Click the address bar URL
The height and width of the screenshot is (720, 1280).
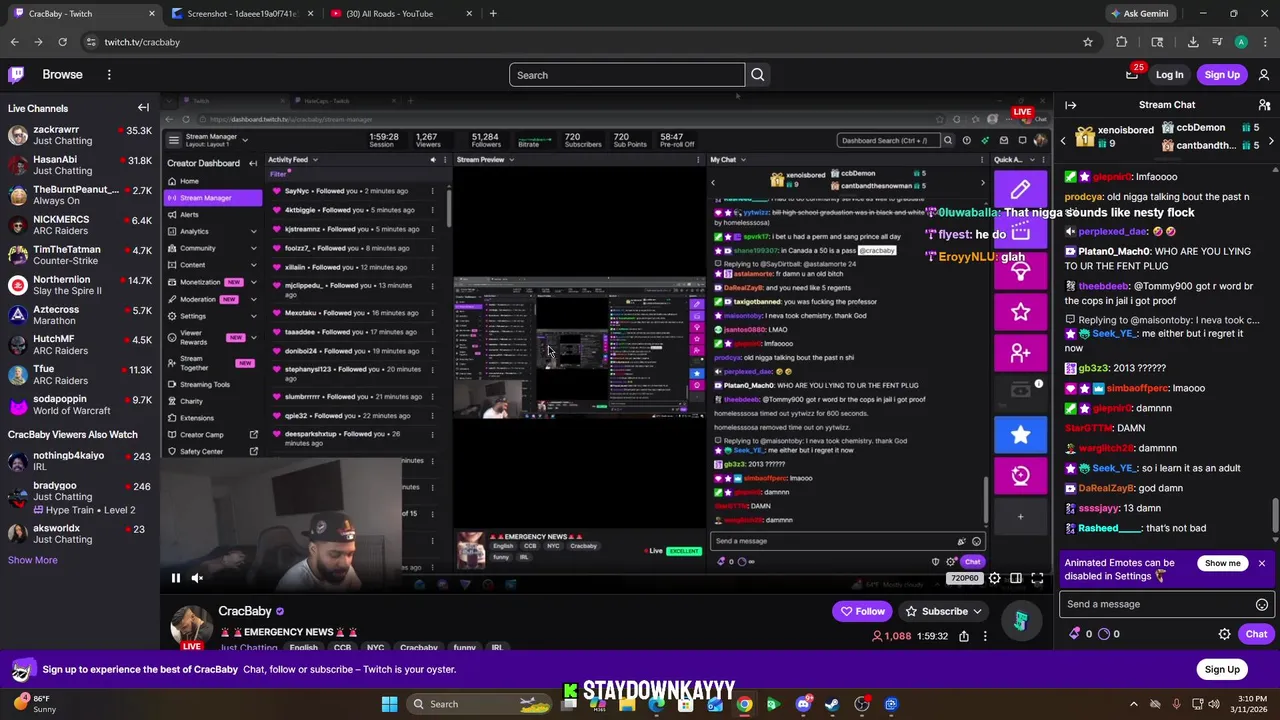[142, 42]
